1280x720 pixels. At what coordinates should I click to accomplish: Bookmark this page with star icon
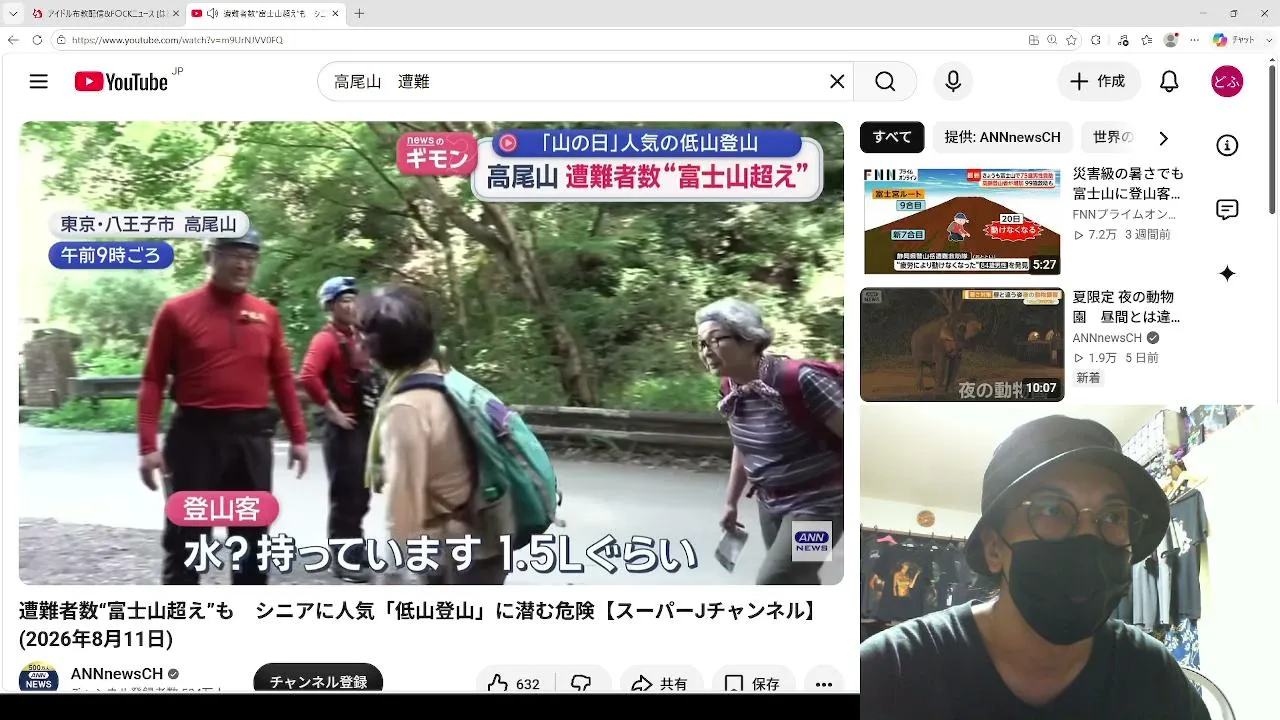tap(1071, 40)
